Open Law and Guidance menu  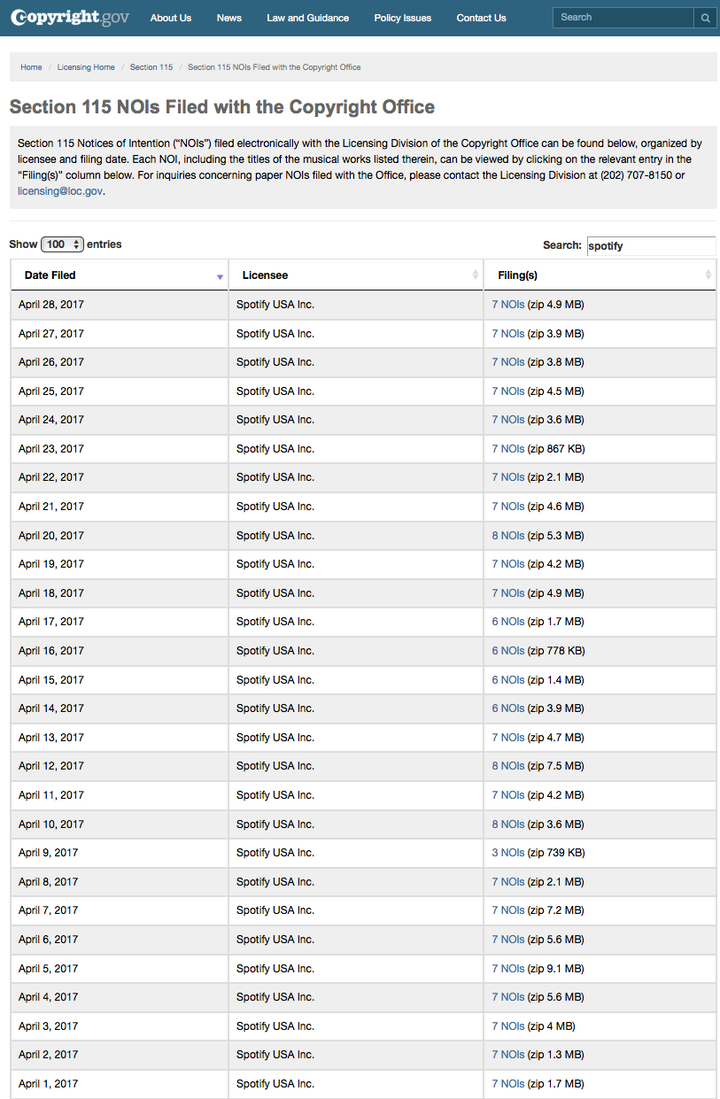pos(308,18)
